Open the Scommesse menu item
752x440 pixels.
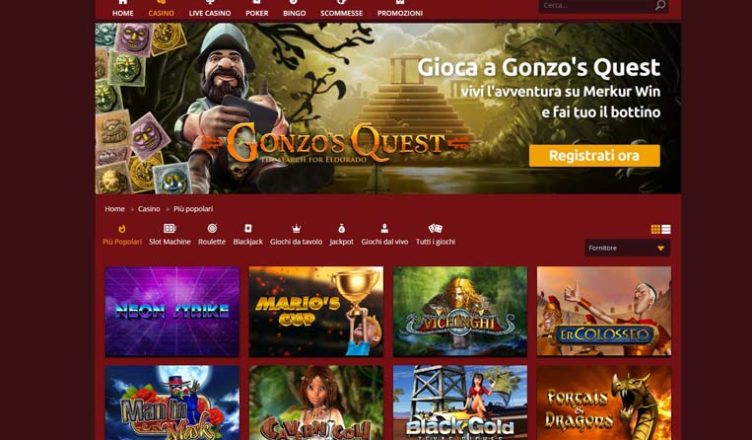(341, 13)
